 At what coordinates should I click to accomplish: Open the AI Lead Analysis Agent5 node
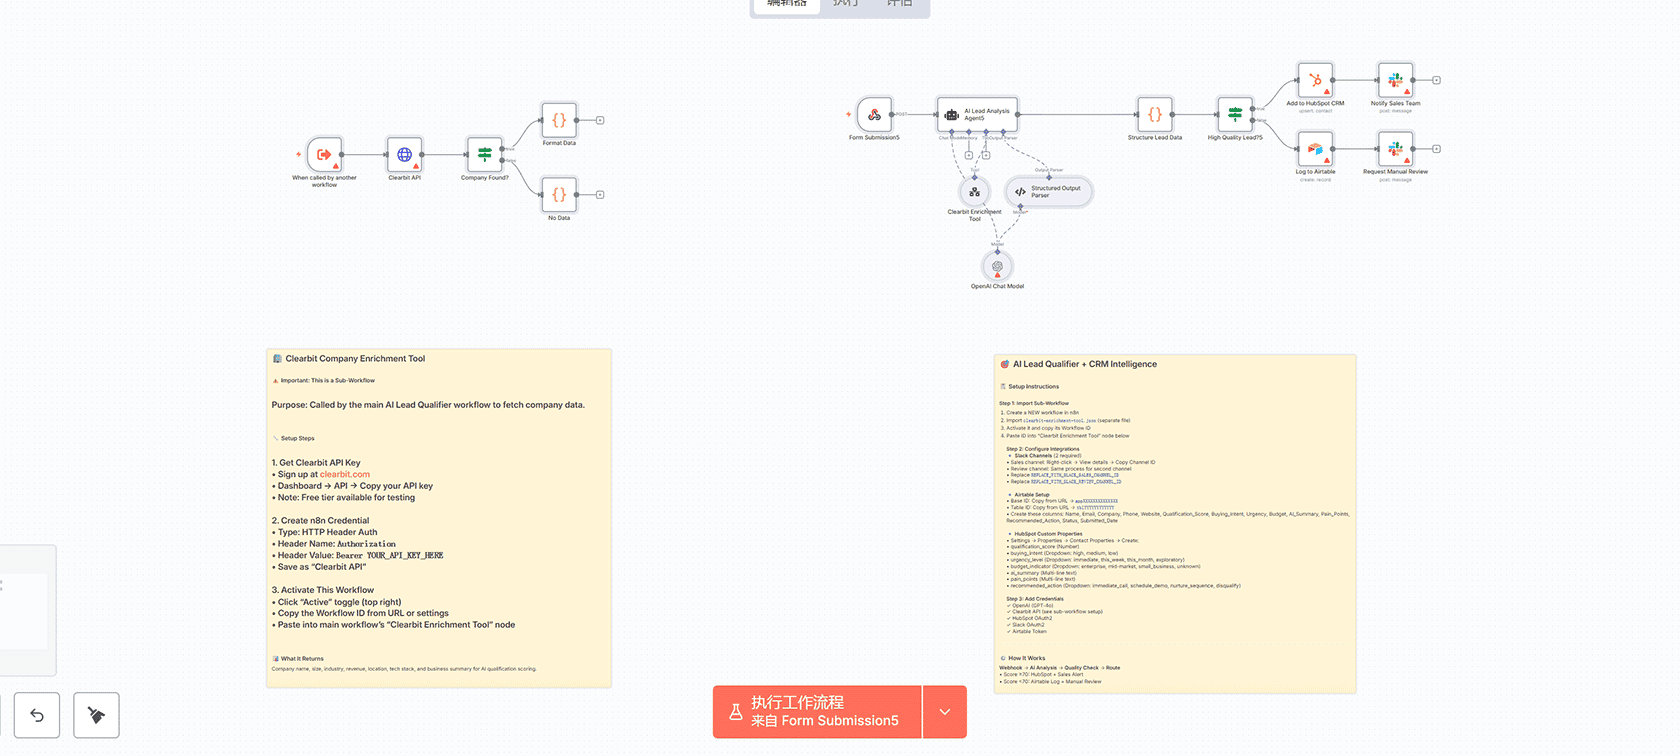pos(977,115)
